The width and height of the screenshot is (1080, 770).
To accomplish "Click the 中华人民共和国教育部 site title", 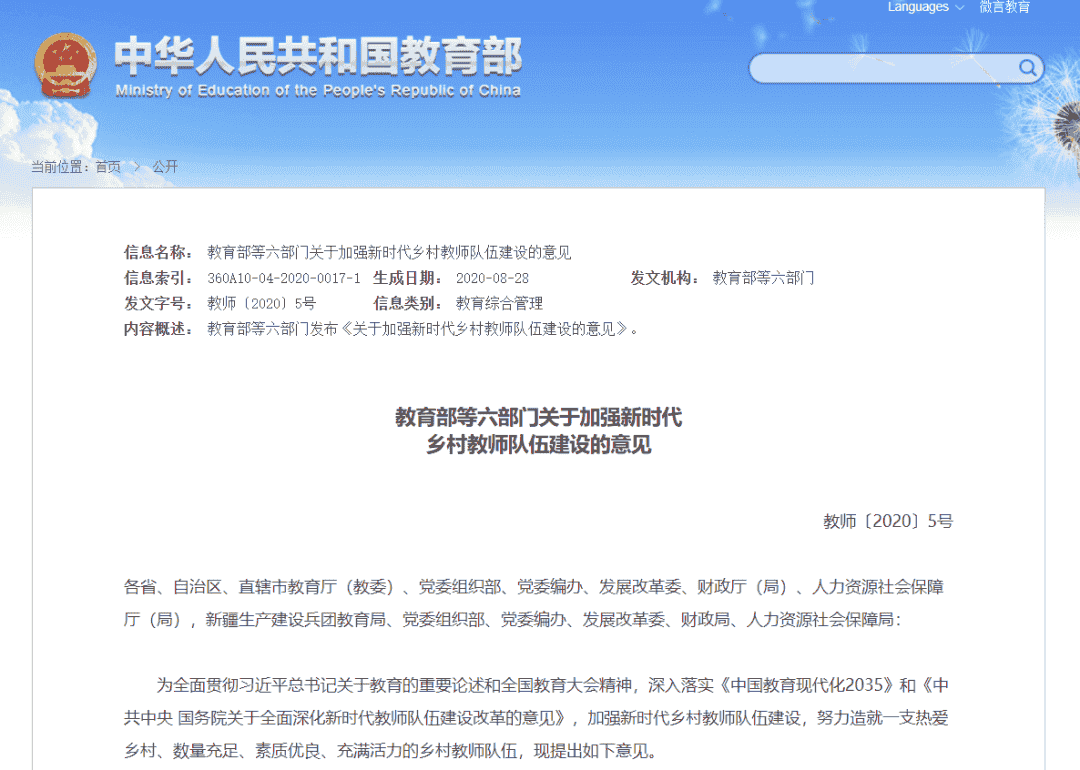I will click(317, 56).
